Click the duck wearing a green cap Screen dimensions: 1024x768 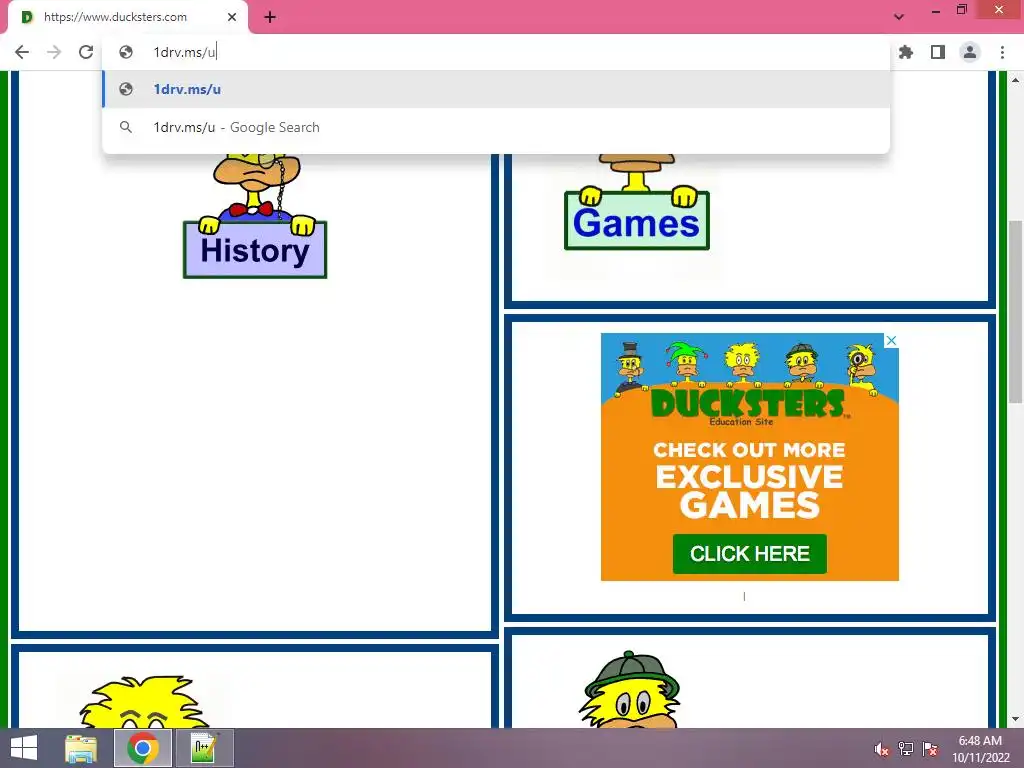(x=630, y=689)
